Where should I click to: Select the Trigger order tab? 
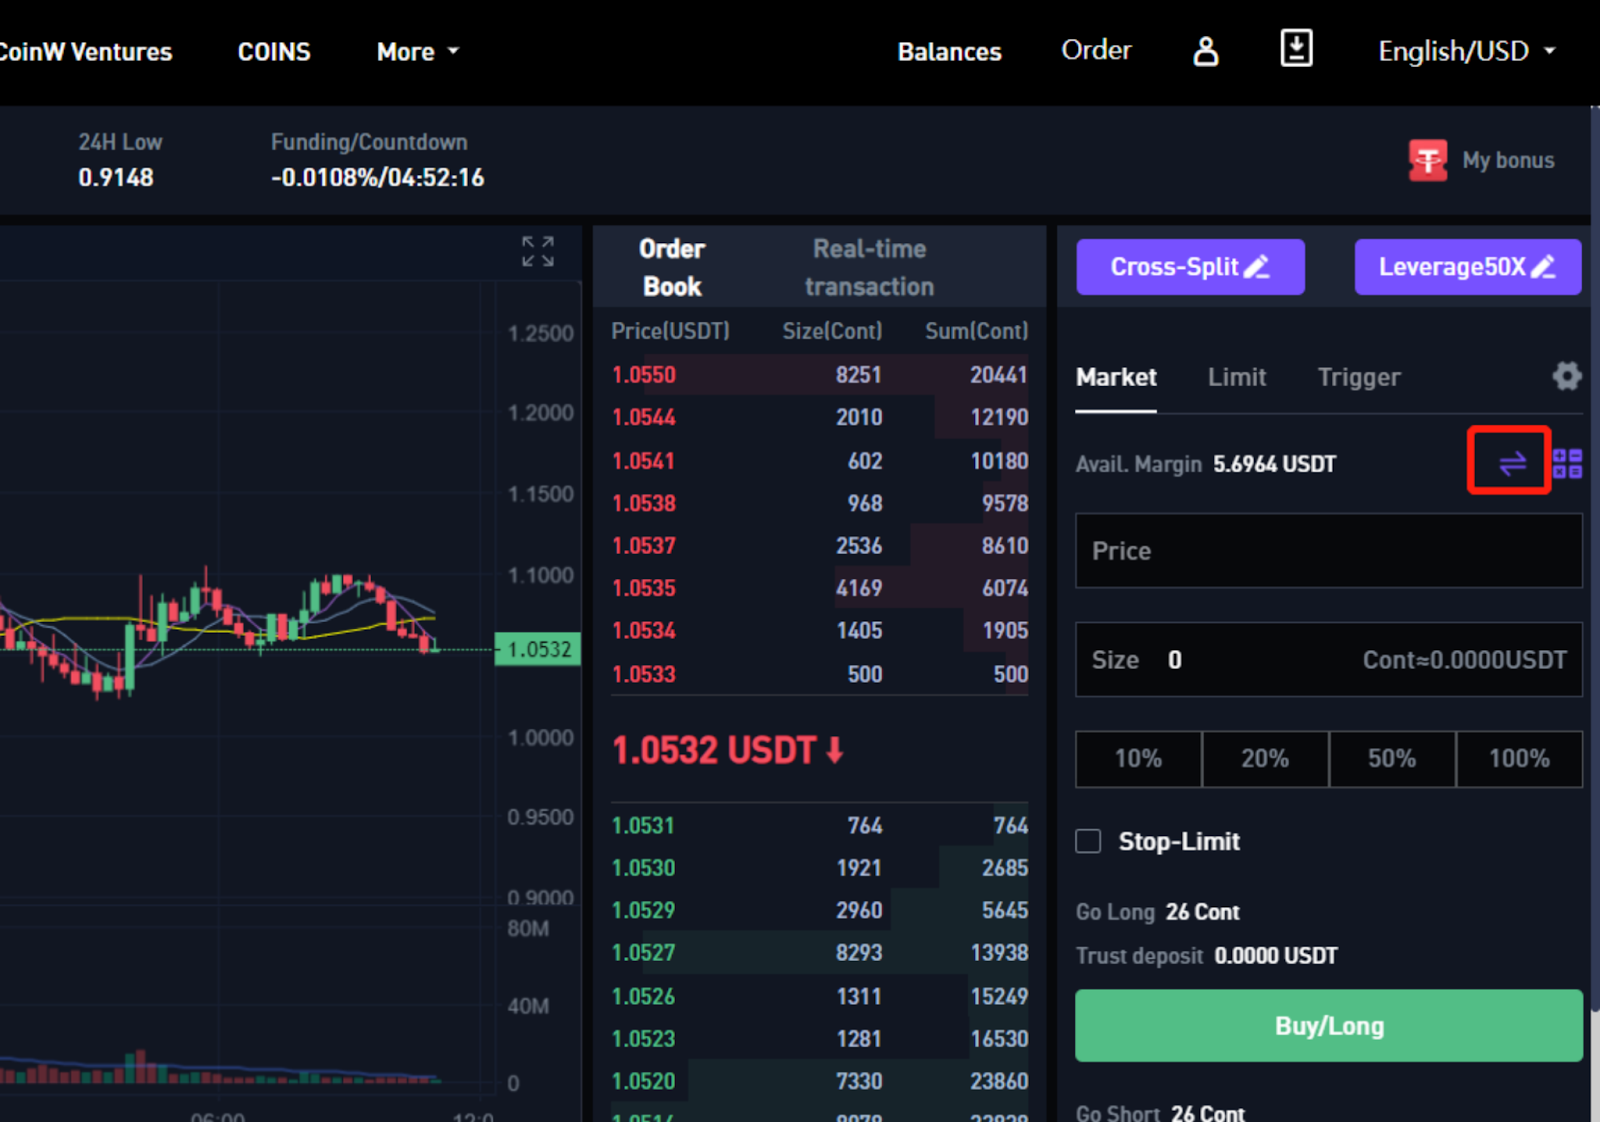pyautogui.click(x=1359, y=377)
